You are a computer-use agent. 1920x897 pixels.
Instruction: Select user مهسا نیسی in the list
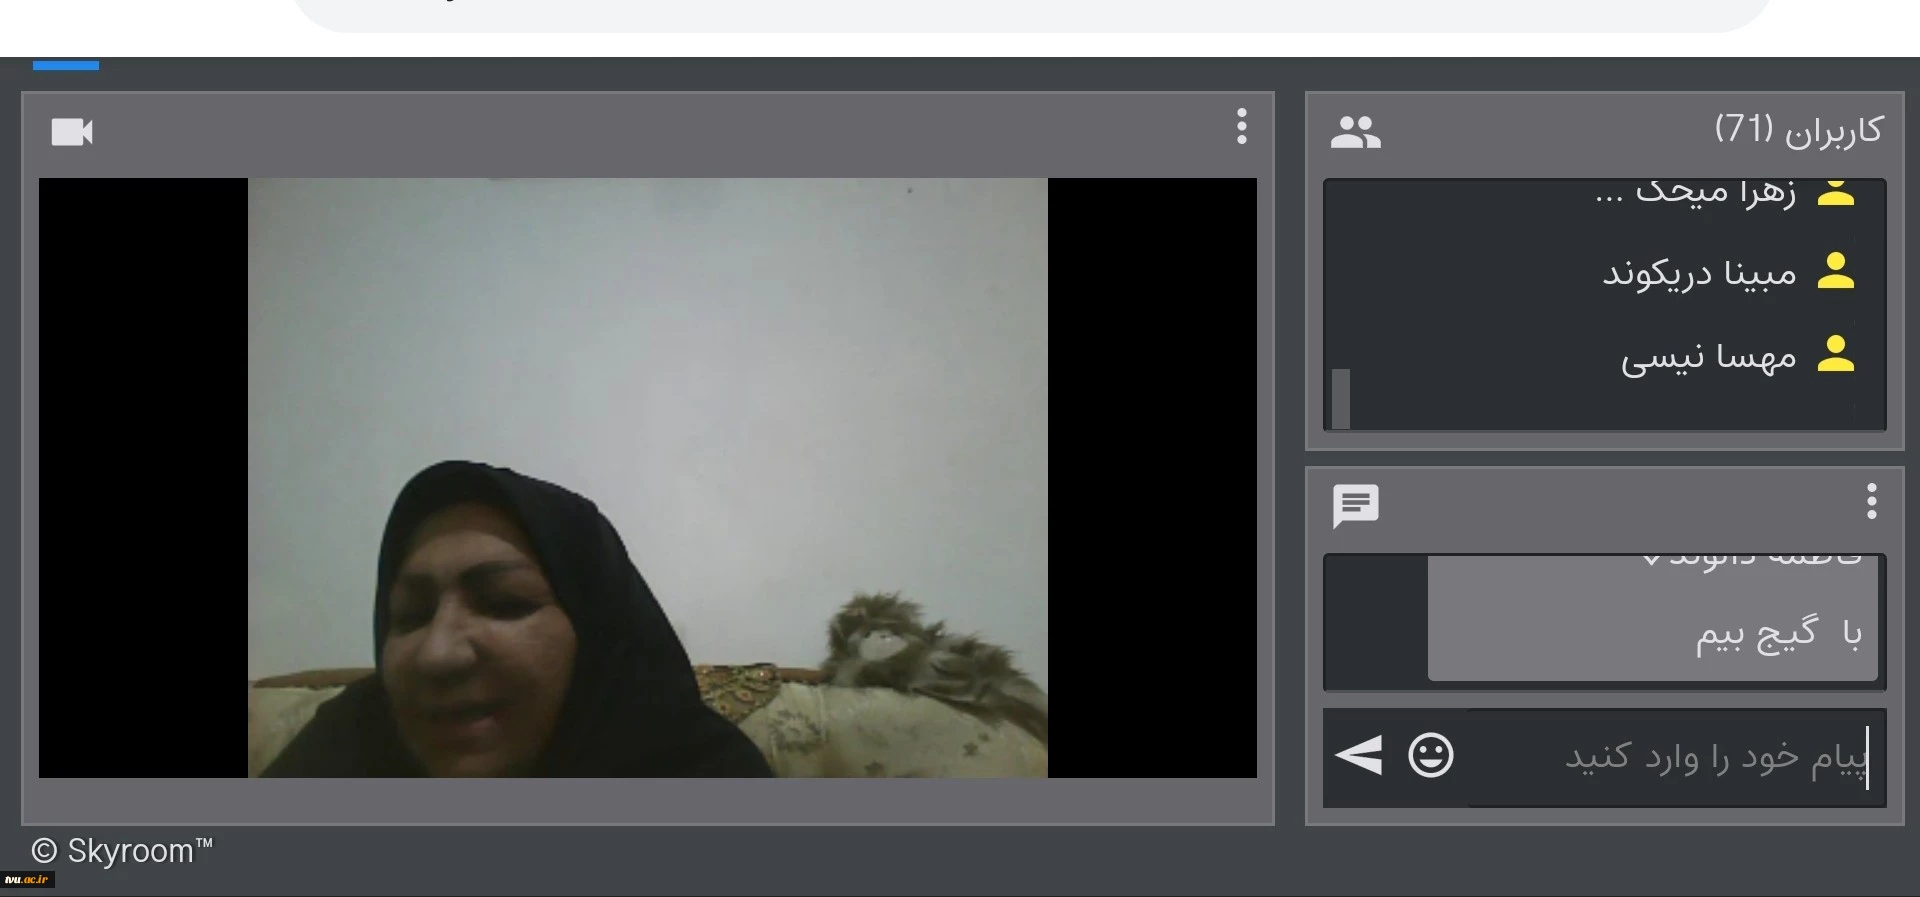click(1708, 357)
